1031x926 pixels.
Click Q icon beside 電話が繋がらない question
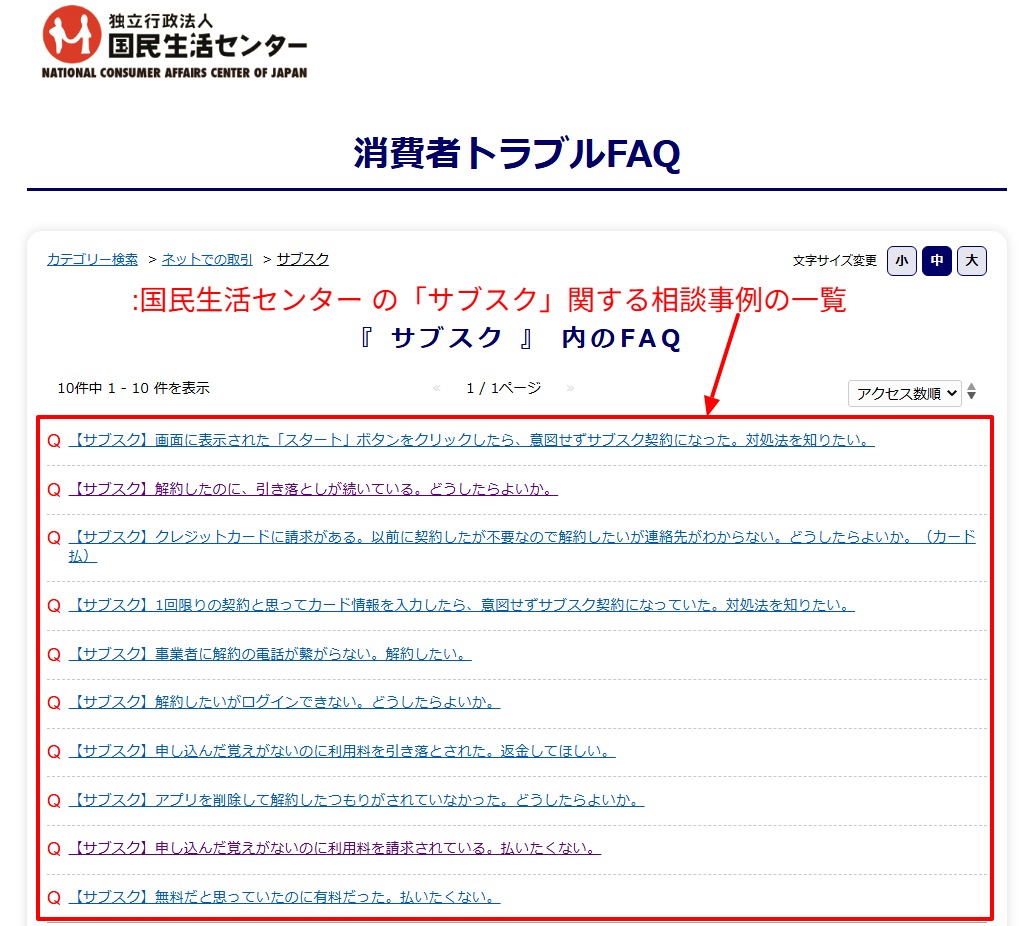pyautogui.click(x=54, y=655)
